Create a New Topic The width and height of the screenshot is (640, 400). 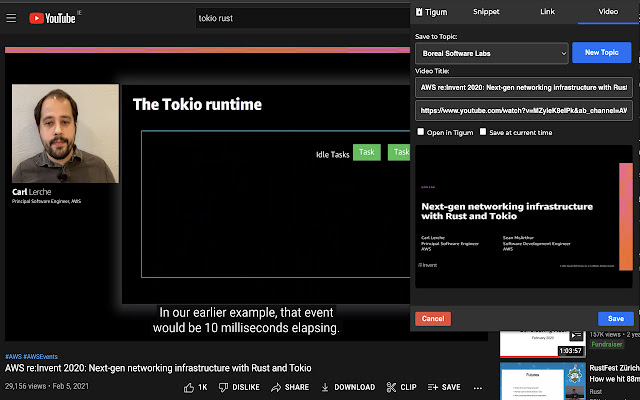click(602, 52)
